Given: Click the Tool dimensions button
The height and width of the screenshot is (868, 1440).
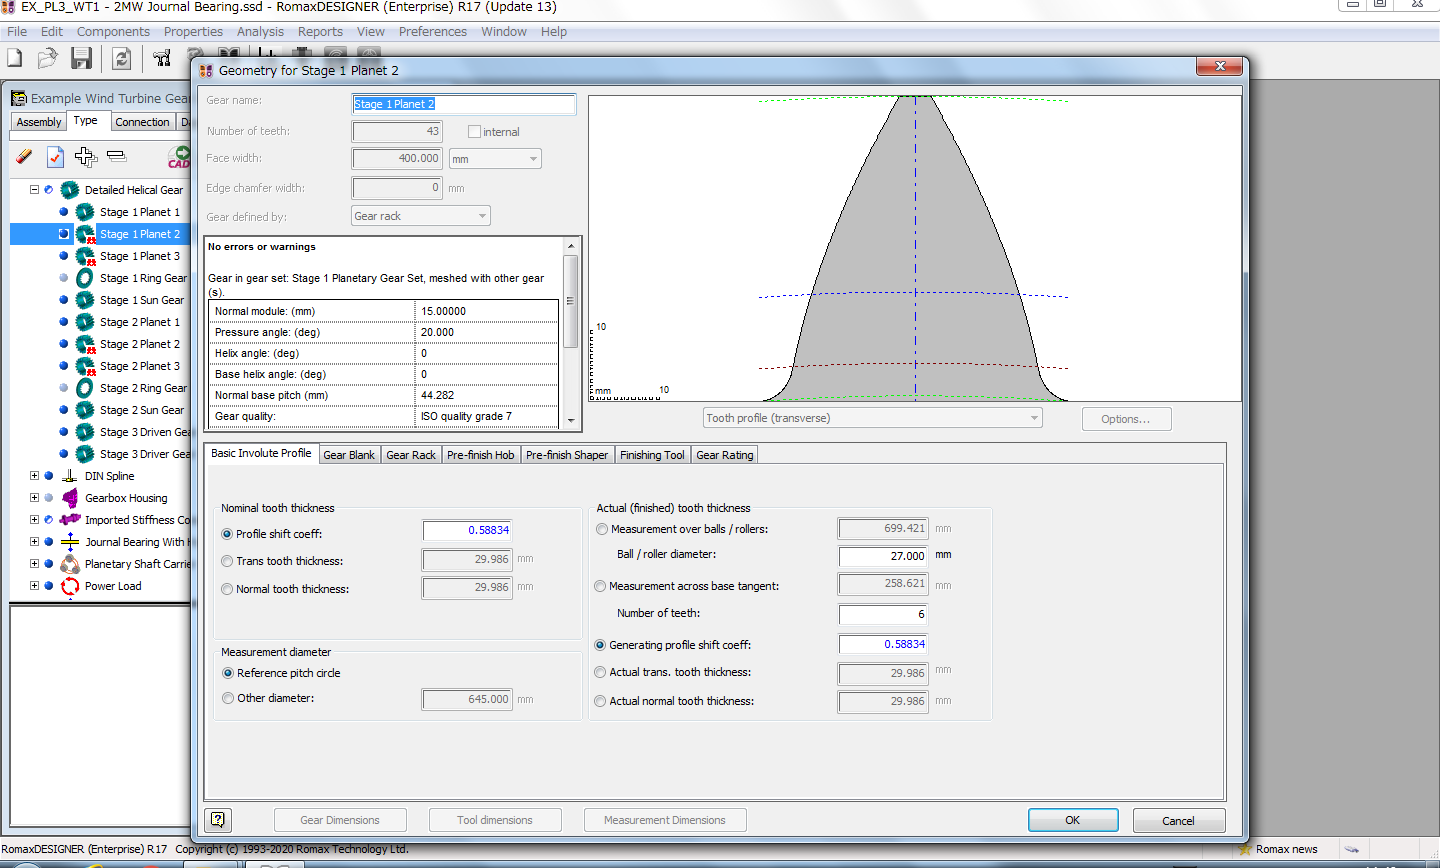Looking at the screenshot, I should tap(495, 820).
